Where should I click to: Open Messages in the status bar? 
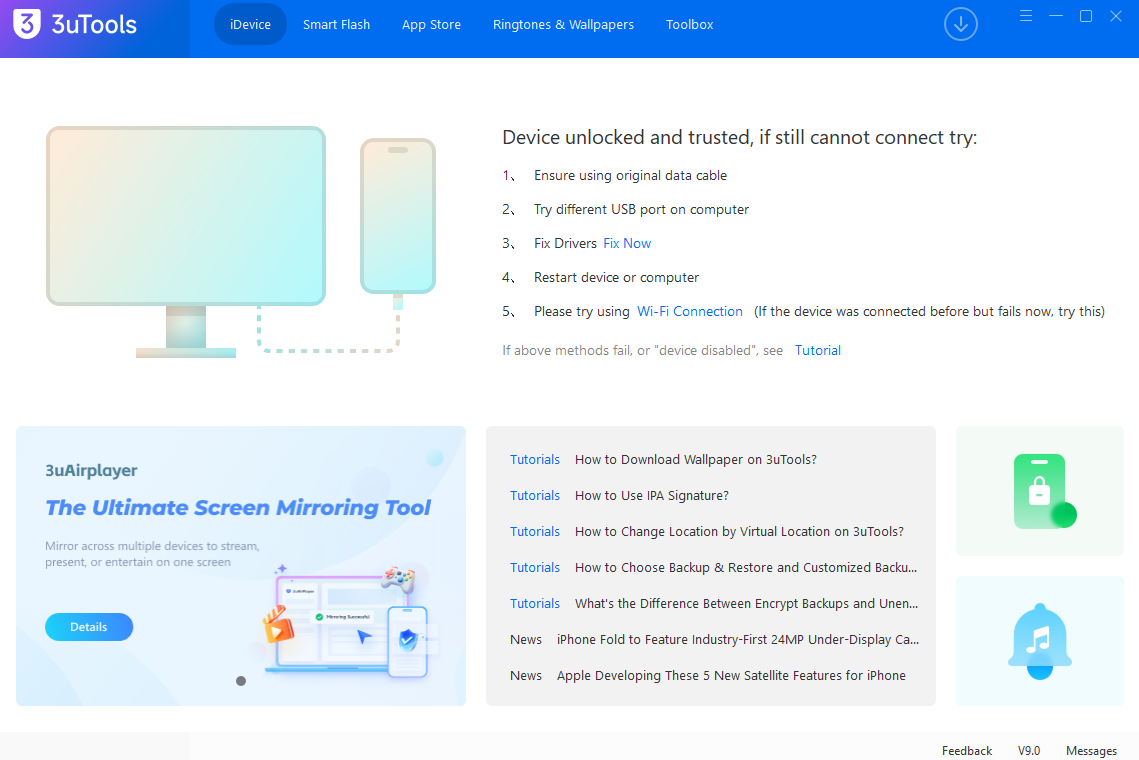1091,751
